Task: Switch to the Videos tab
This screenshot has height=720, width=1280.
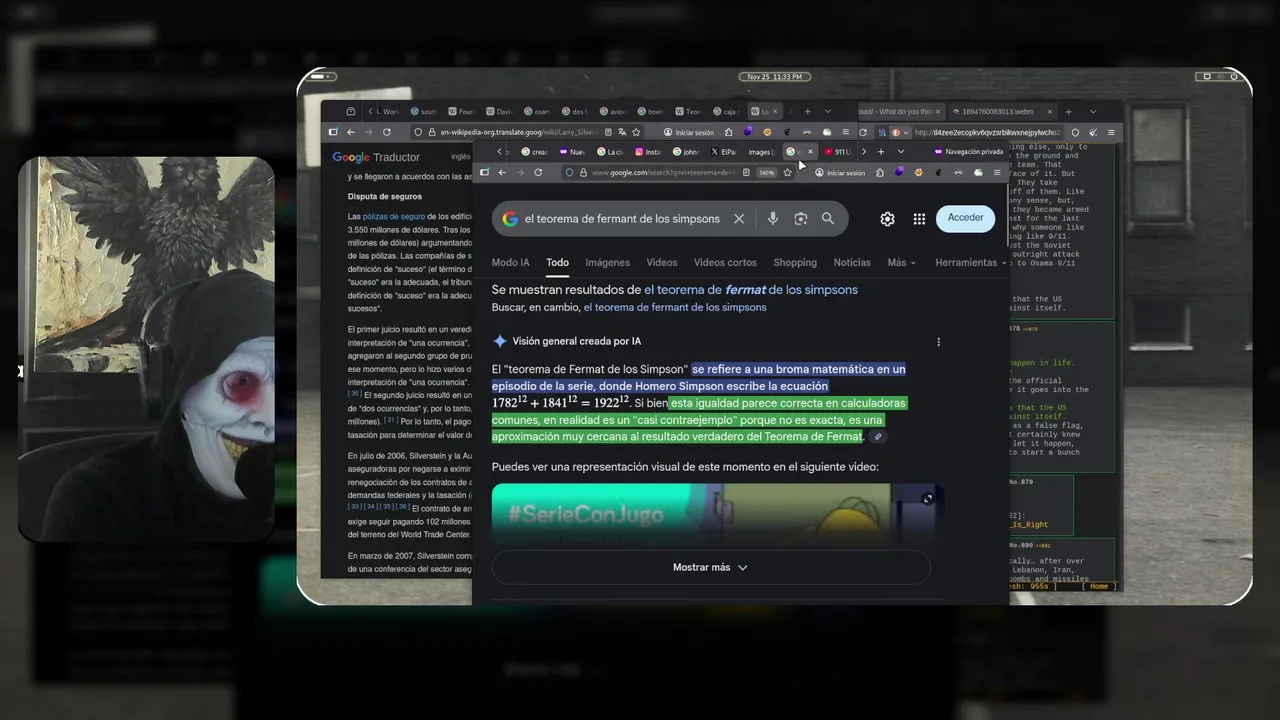Action: (x=662, y=262)
